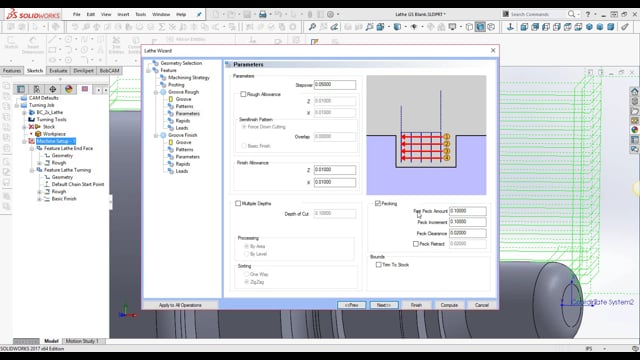Screen dimensions: 640x360
Task: Click the Compute button
Action: tap(449, 305)
